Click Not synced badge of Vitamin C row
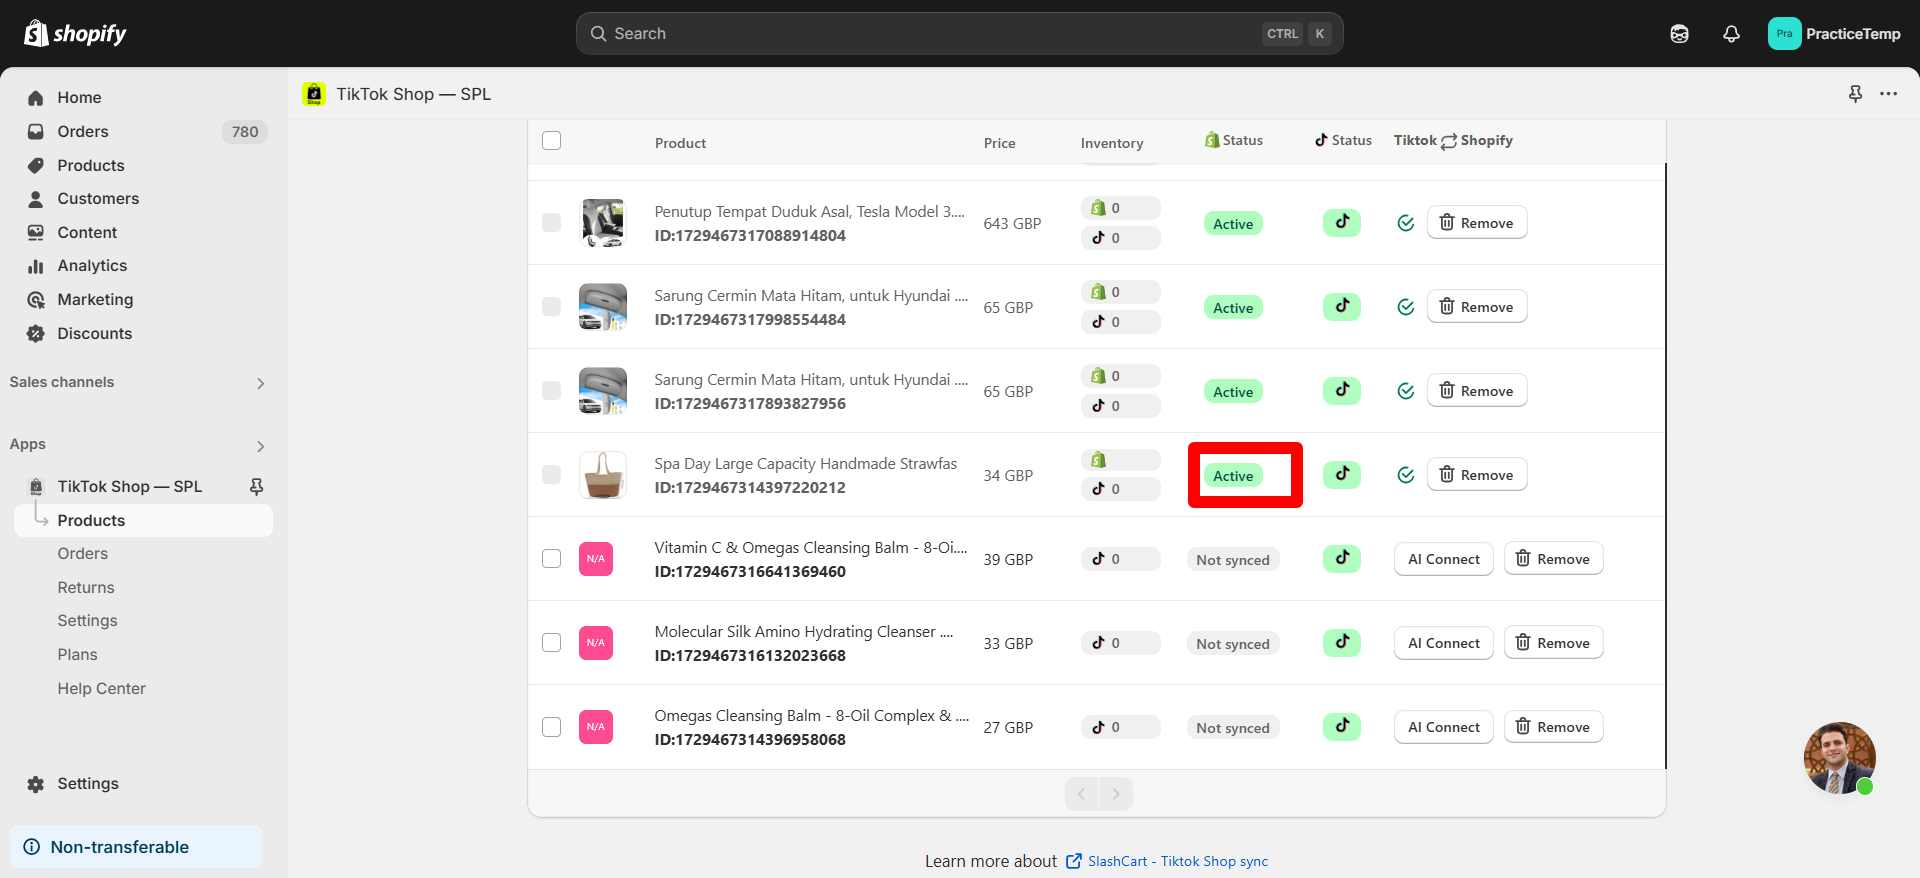The width and height of the screenshot is (1920, 878). tap(1233, 560)
